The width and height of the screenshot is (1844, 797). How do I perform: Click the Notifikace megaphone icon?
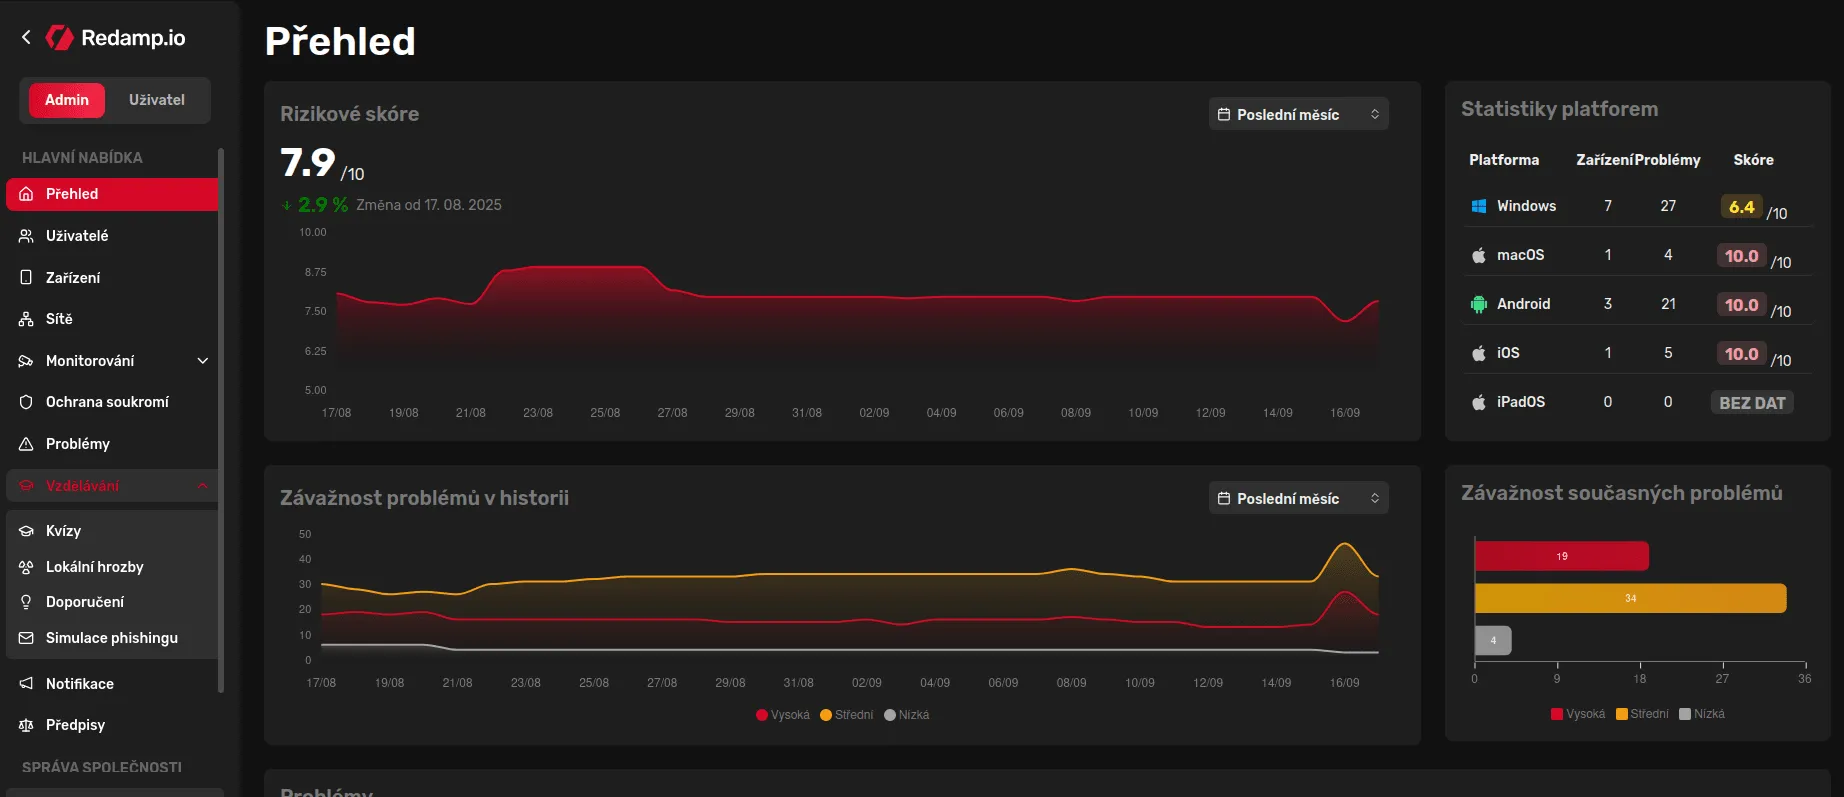26,684
